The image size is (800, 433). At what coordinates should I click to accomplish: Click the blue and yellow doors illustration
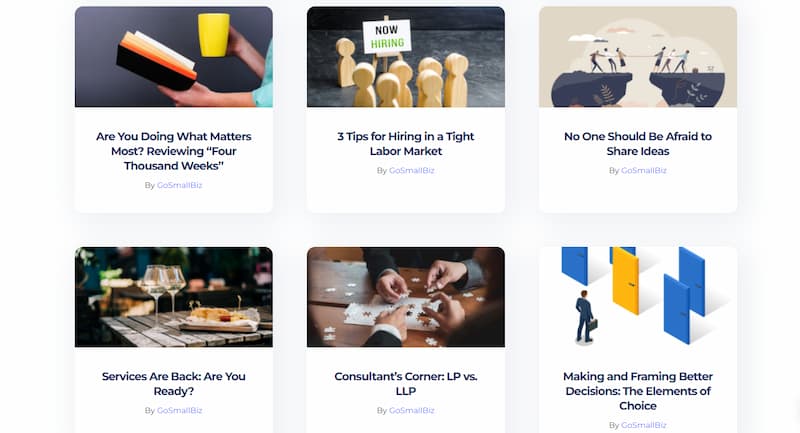(x=638, y=297)
